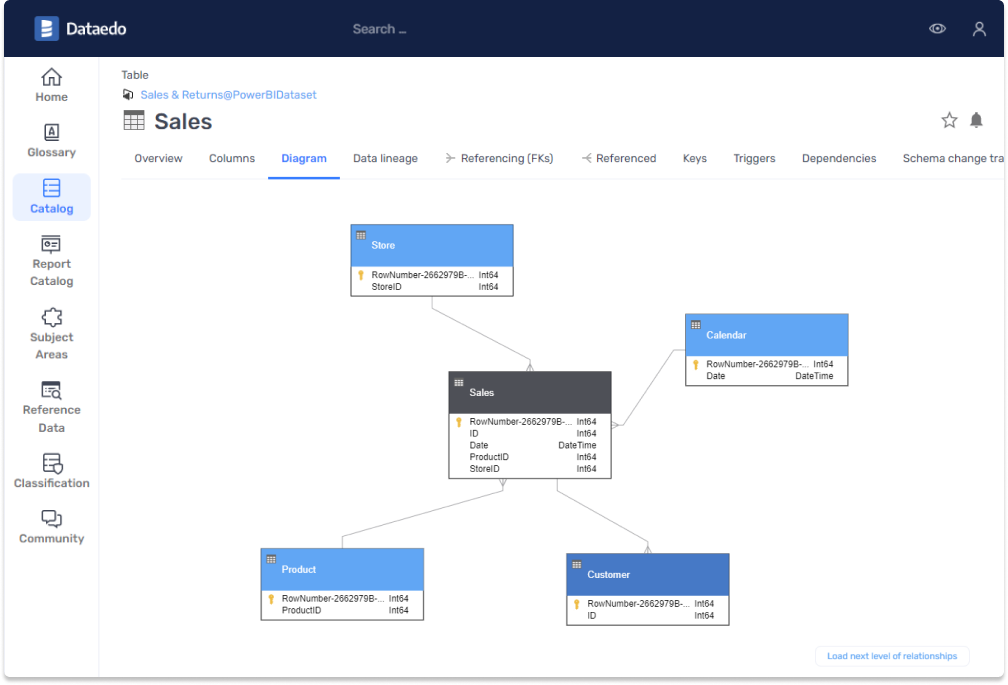Open Reference Data section

[51, 391]
